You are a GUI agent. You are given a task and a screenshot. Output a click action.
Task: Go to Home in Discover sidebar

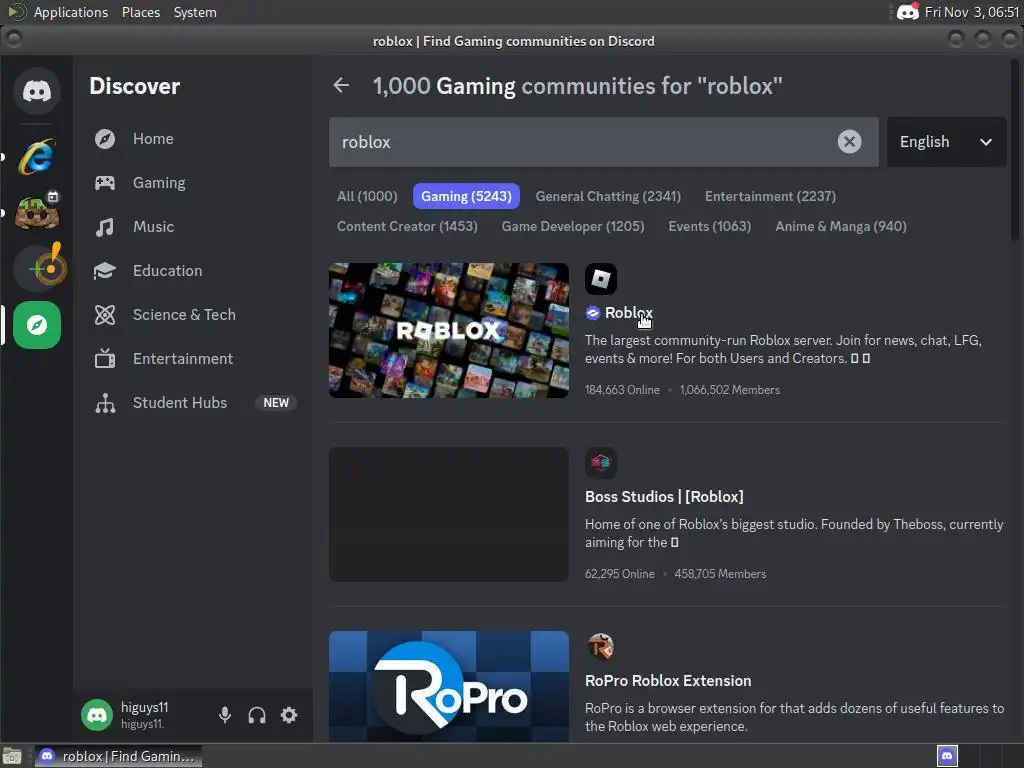(193, 139)
